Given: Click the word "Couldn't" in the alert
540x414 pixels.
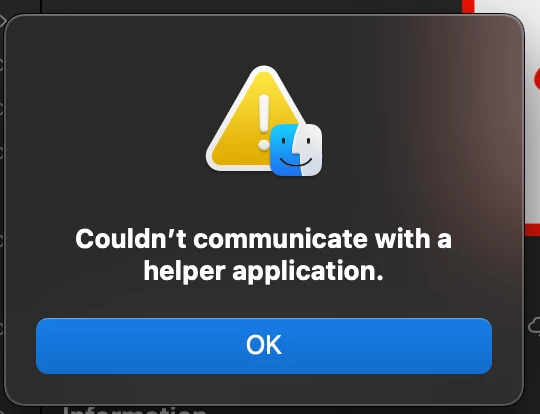Looking at the screenshot, I should (x=131, y=238).
